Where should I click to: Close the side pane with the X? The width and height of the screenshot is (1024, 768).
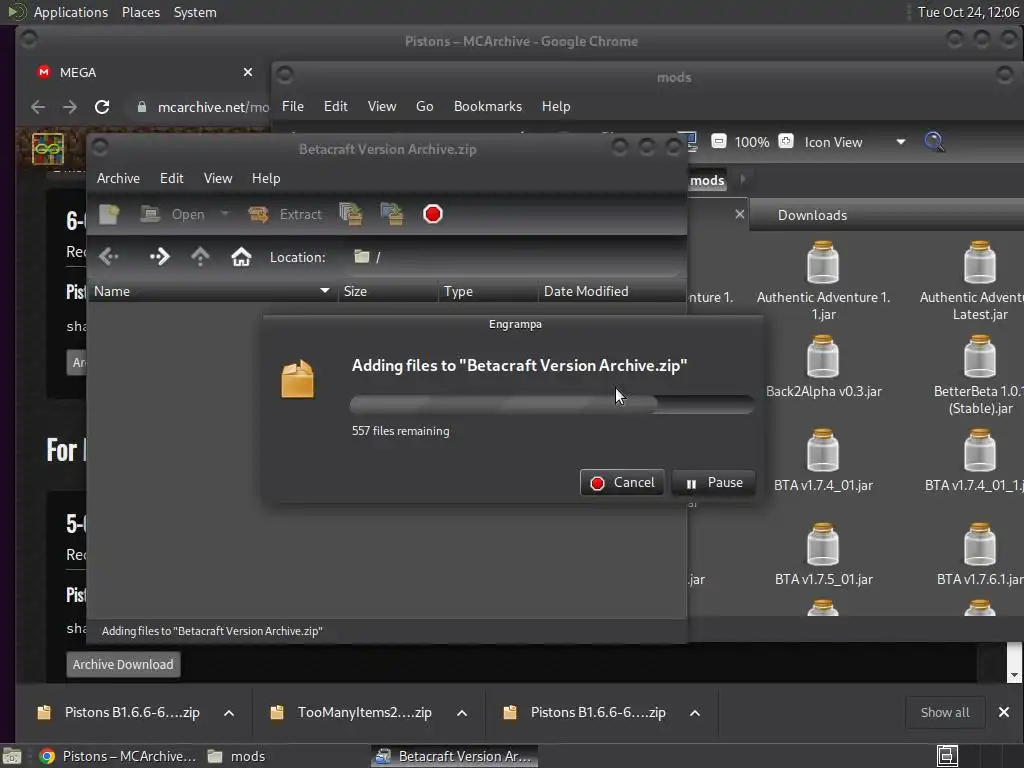[x=739, y=214]
